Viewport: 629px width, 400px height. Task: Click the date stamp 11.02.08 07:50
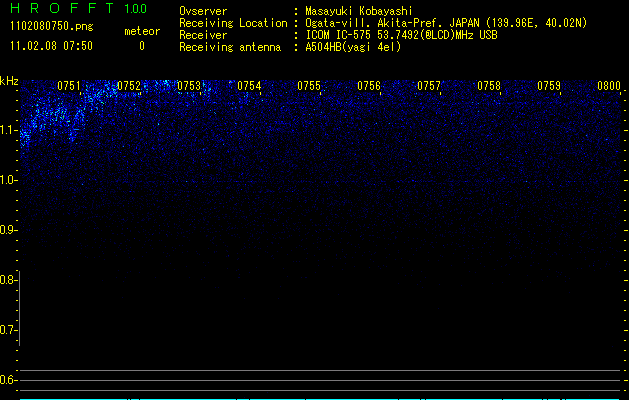(x=51, y=46)
